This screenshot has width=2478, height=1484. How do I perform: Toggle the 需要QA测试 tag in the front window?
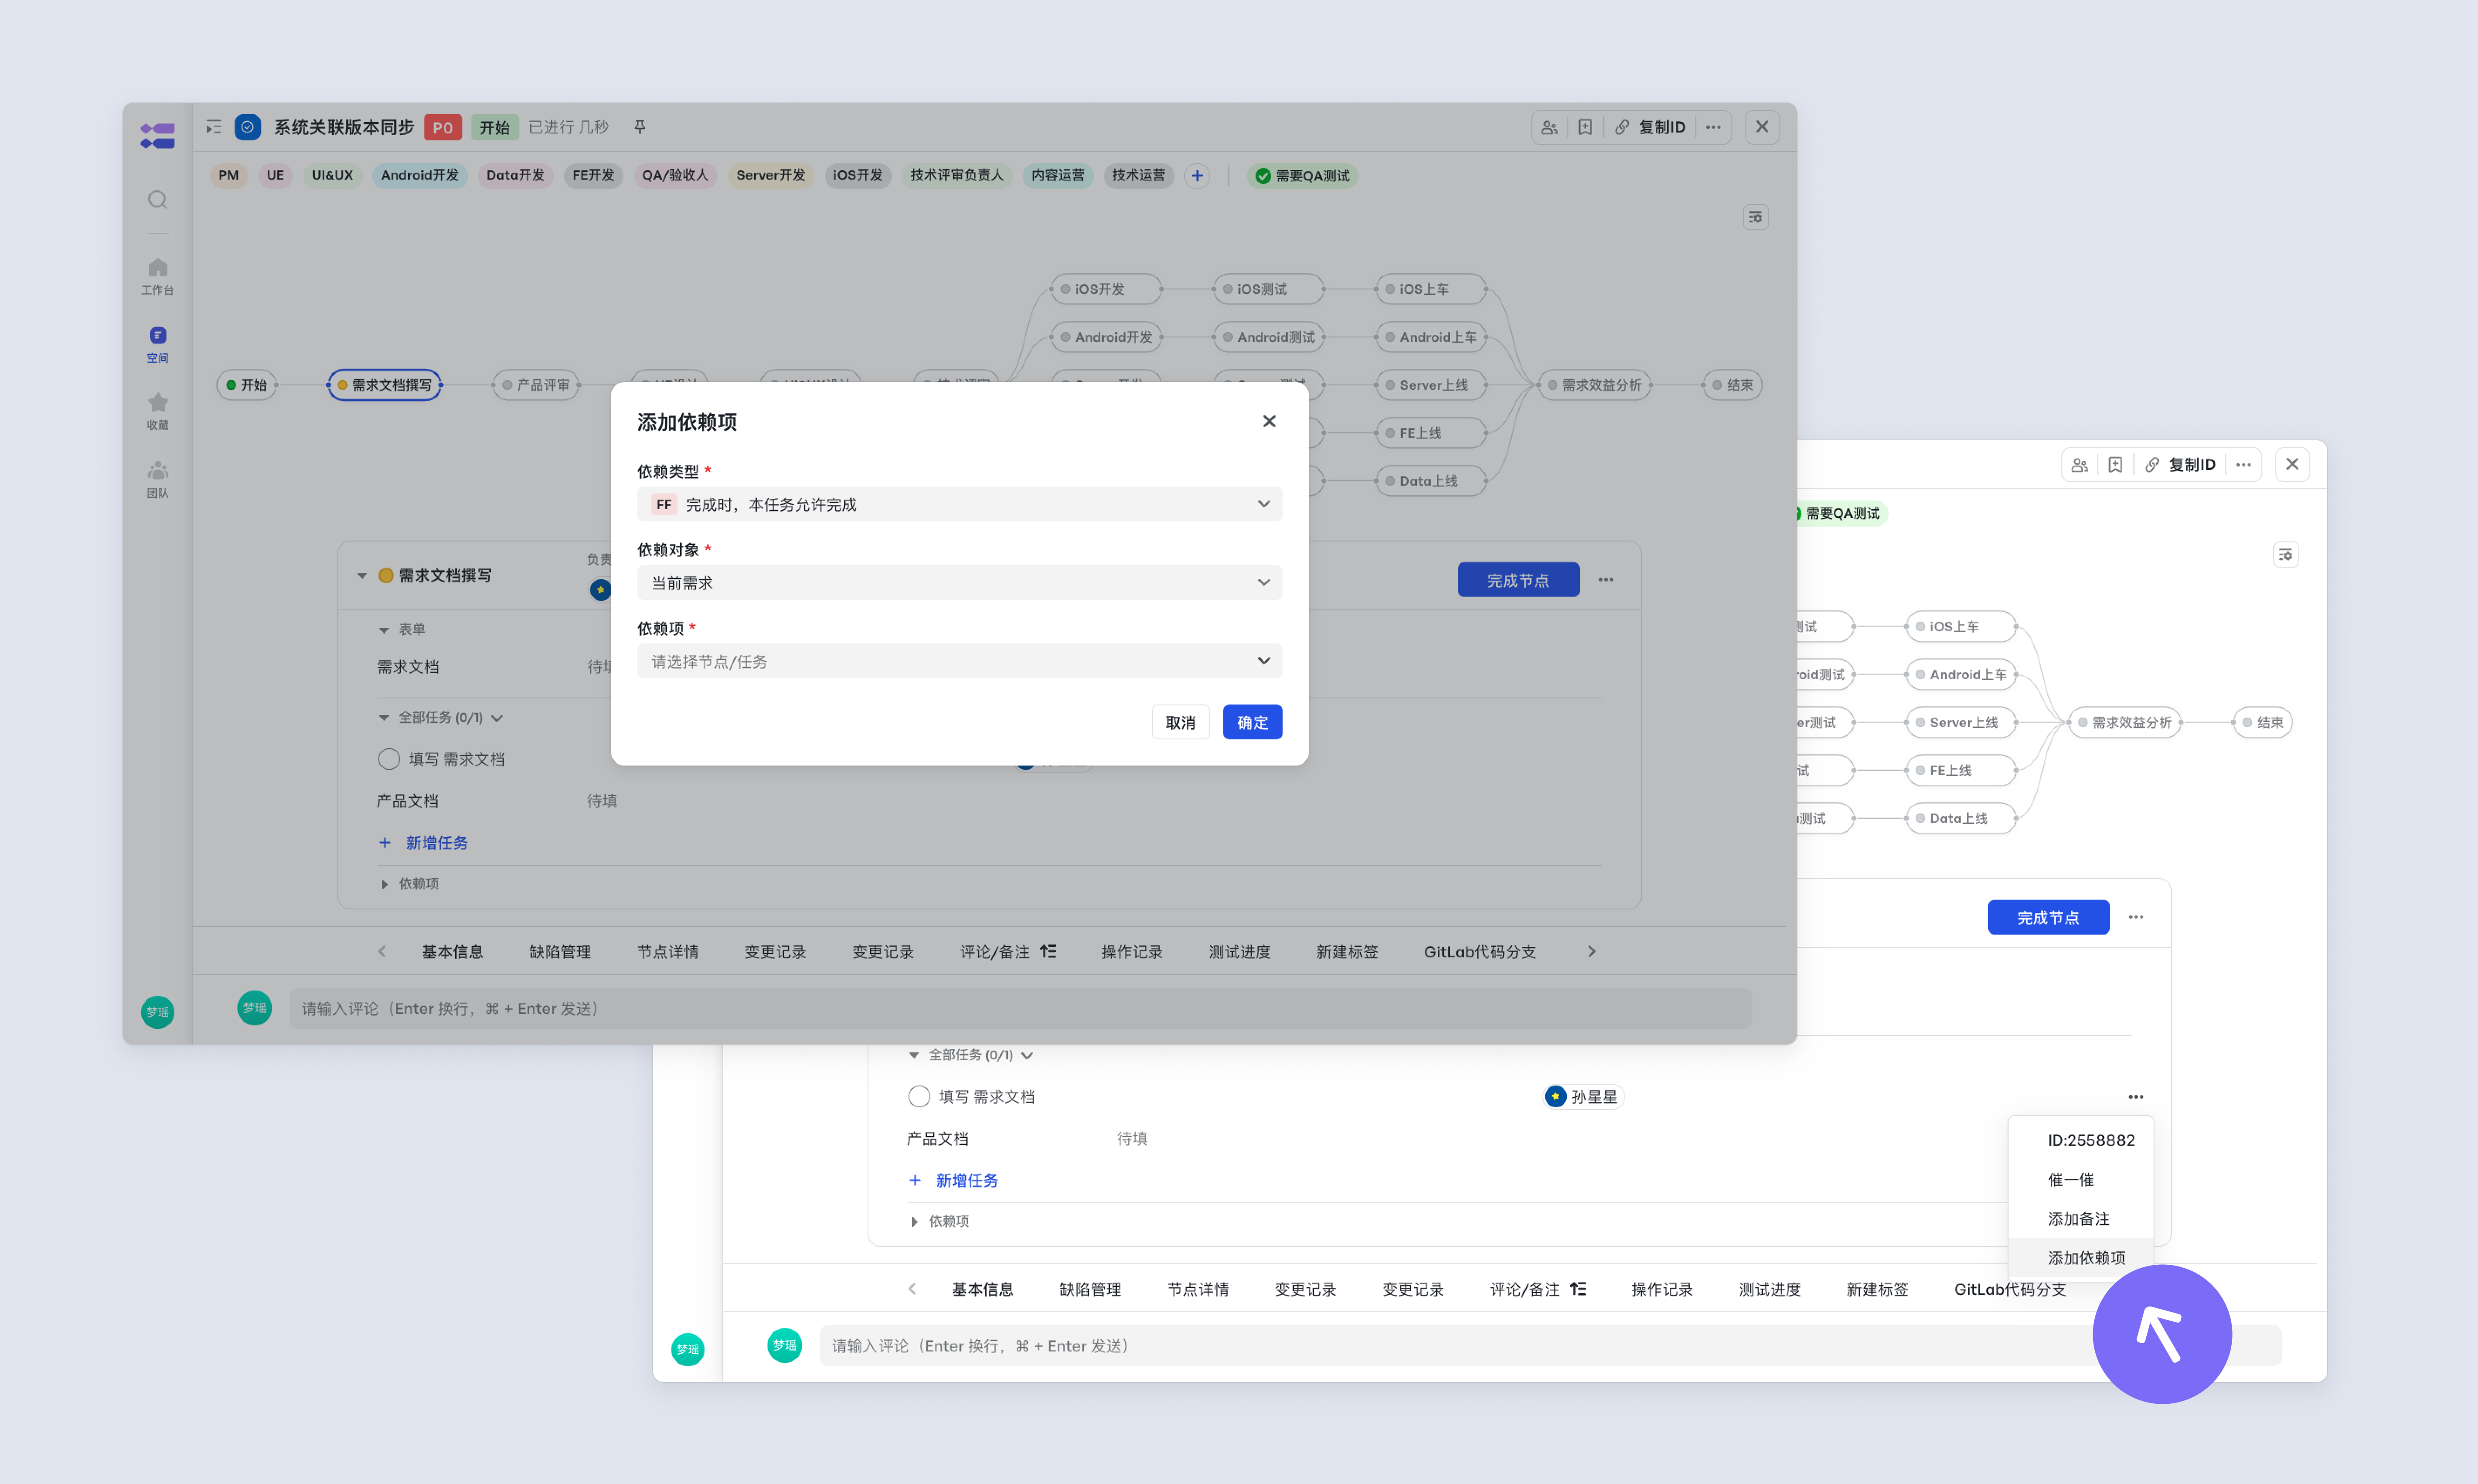(x=1302, y=176)
